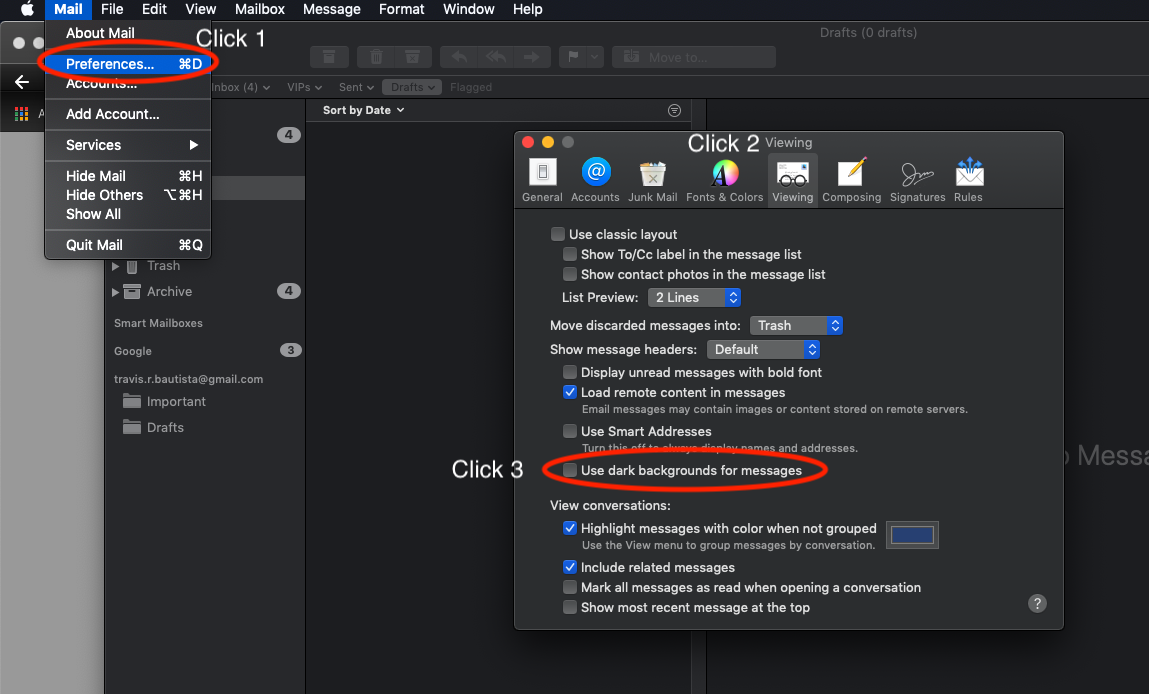Image resolution: width=1149 pixels, height=694 pixels.
Task: Click the Flagged favorites bar button
Action: click(470, 87)
